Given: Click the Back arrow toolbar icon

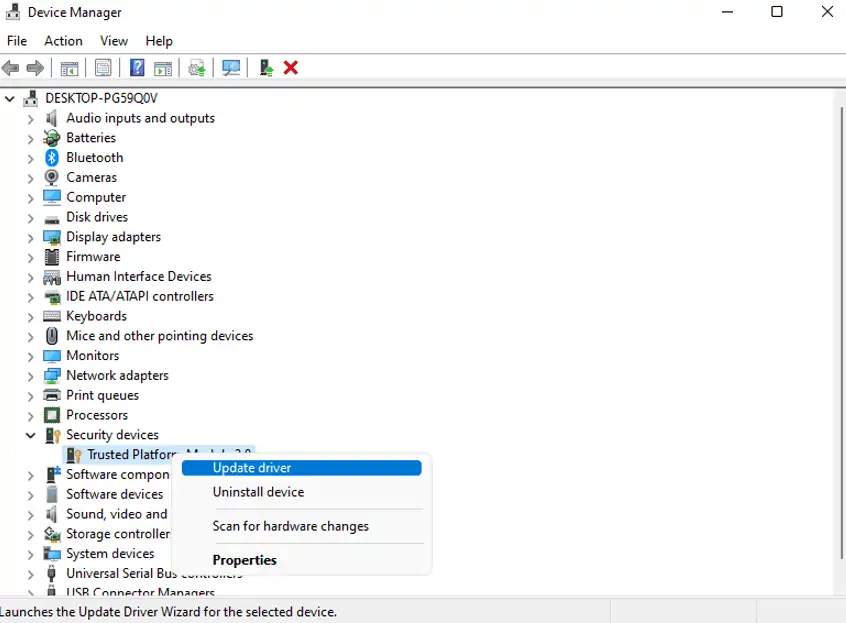Looking at the screenshot, I should coord(11,68).
